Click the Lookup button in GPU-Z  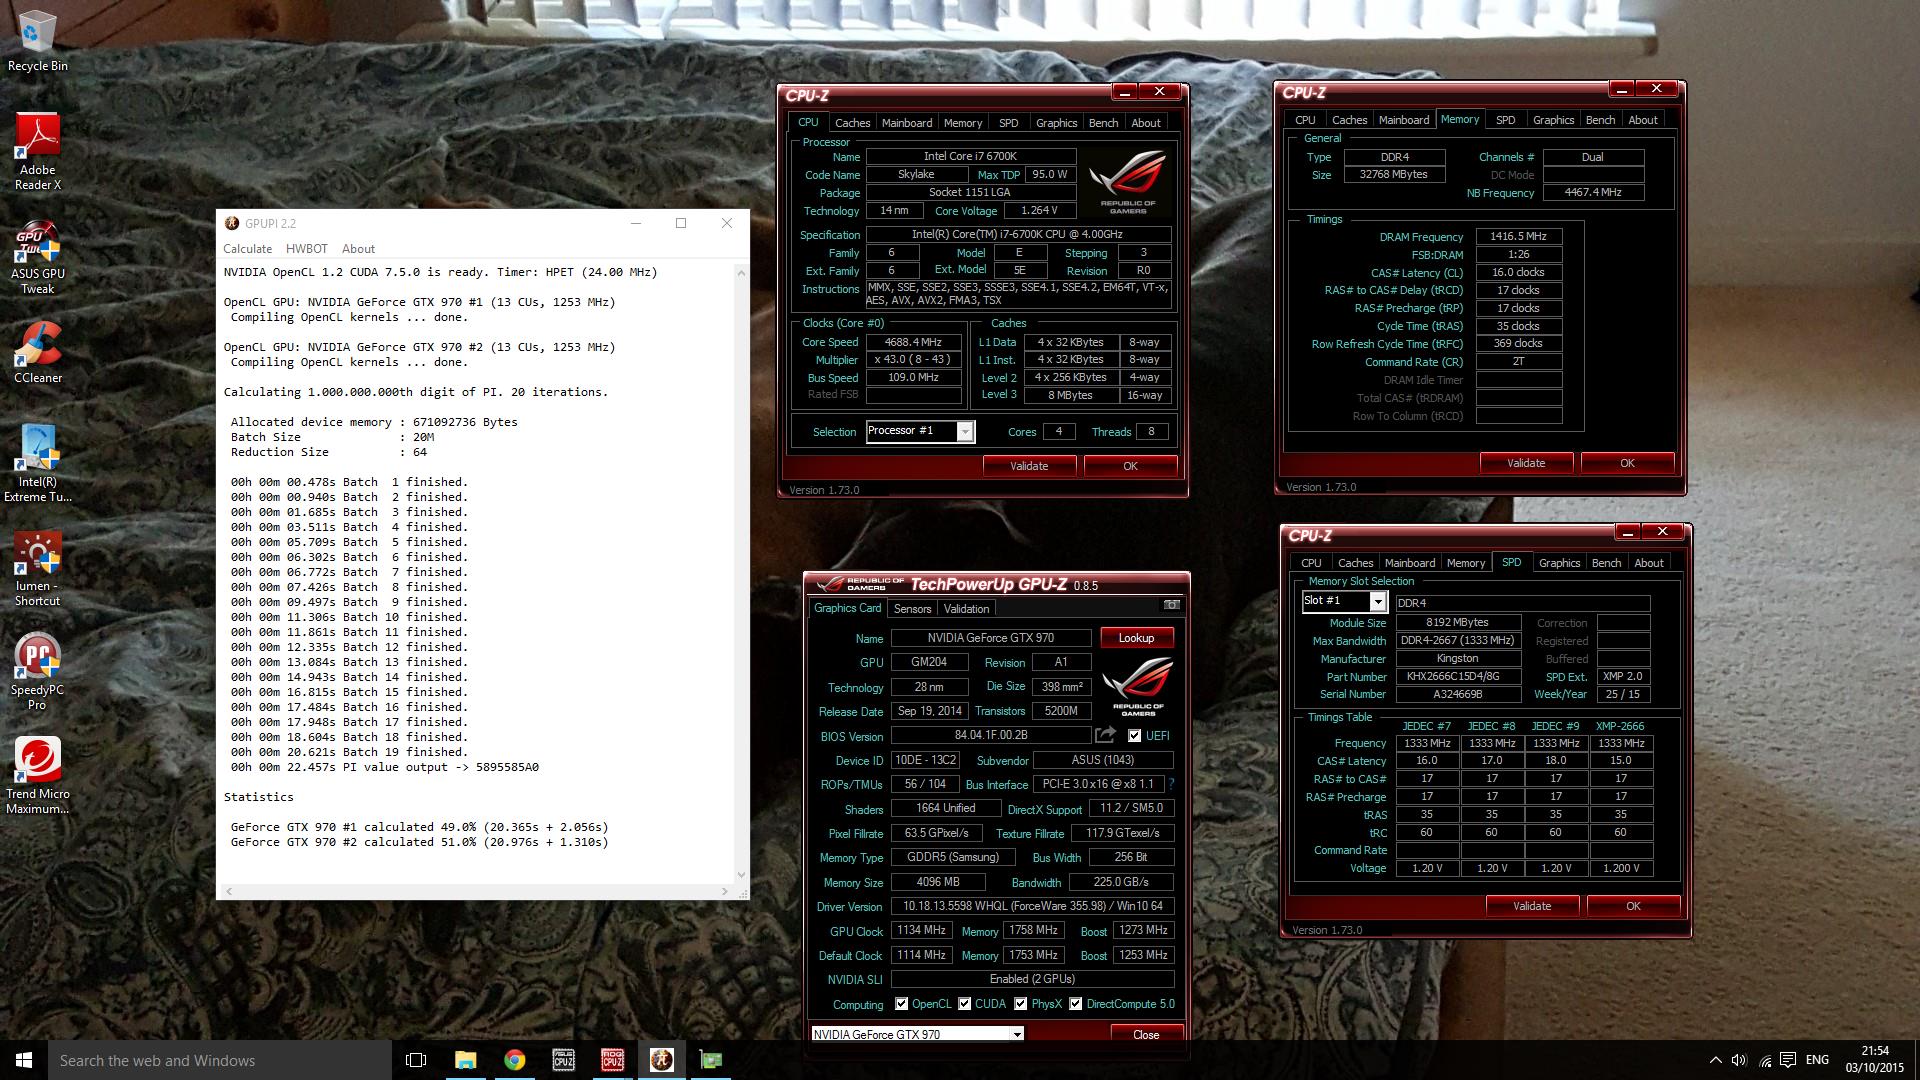pos(1136,638)
